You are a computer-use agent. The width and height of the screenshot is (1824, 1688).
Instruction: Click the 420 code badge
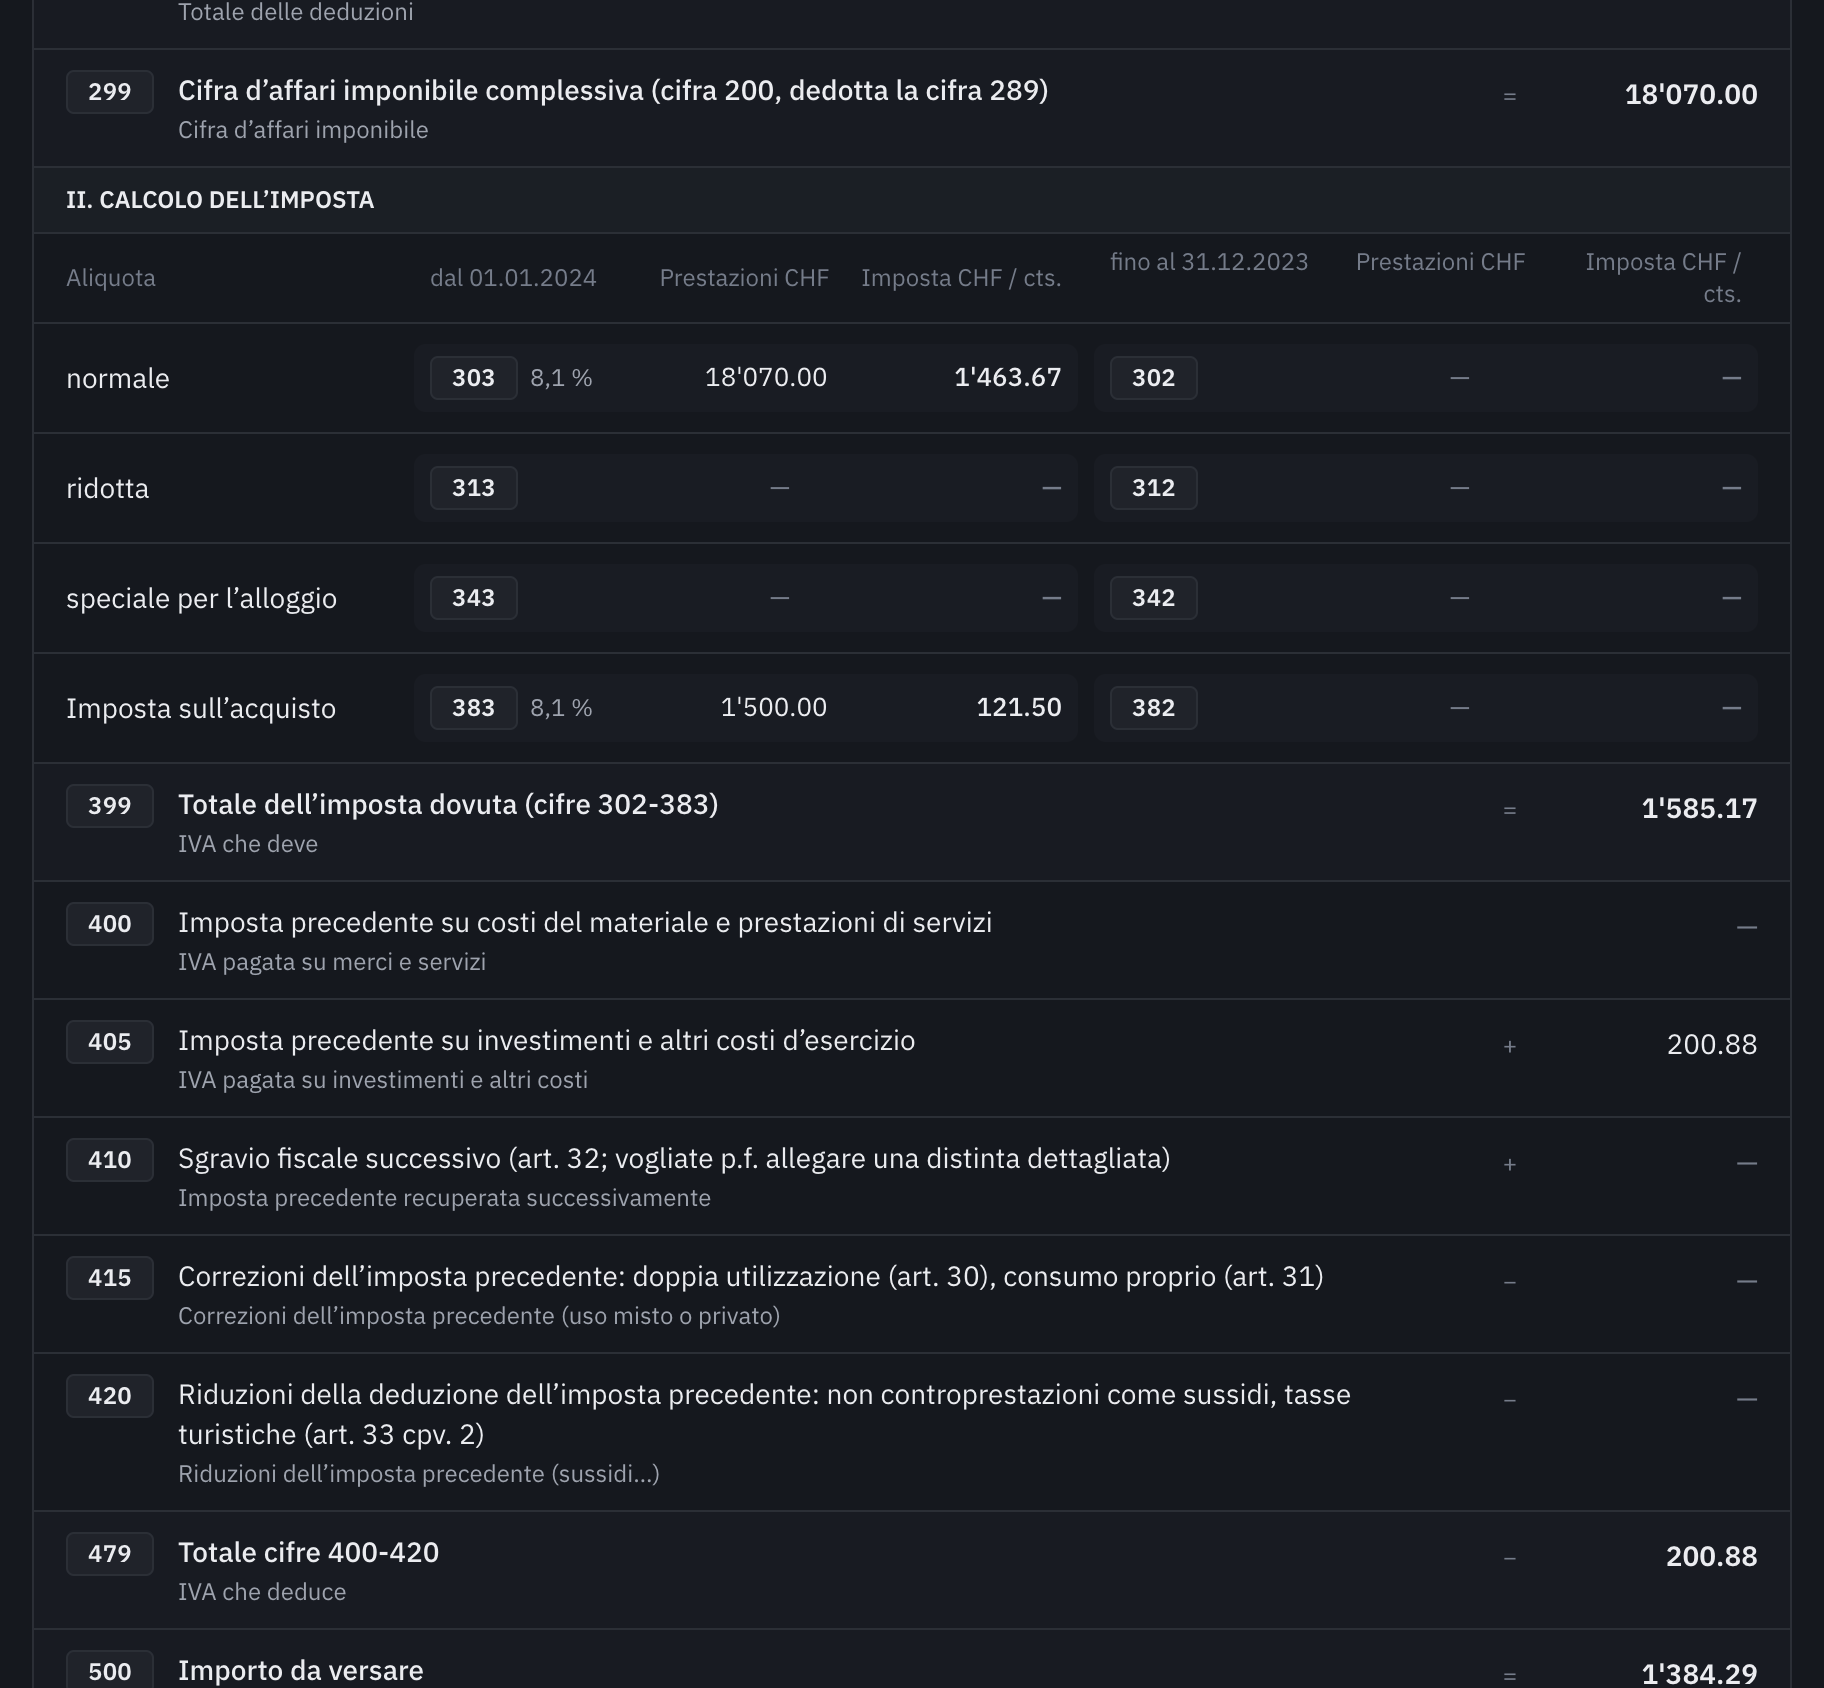pos(110,1396)
